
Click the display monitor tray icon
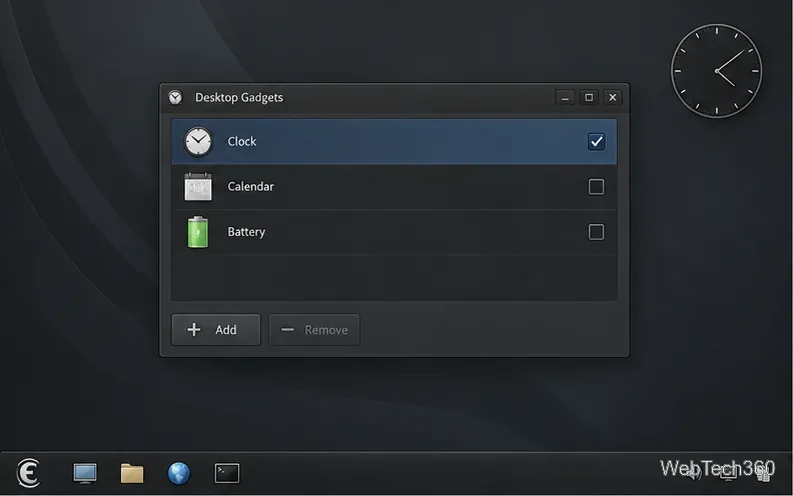tap(728, 472)
